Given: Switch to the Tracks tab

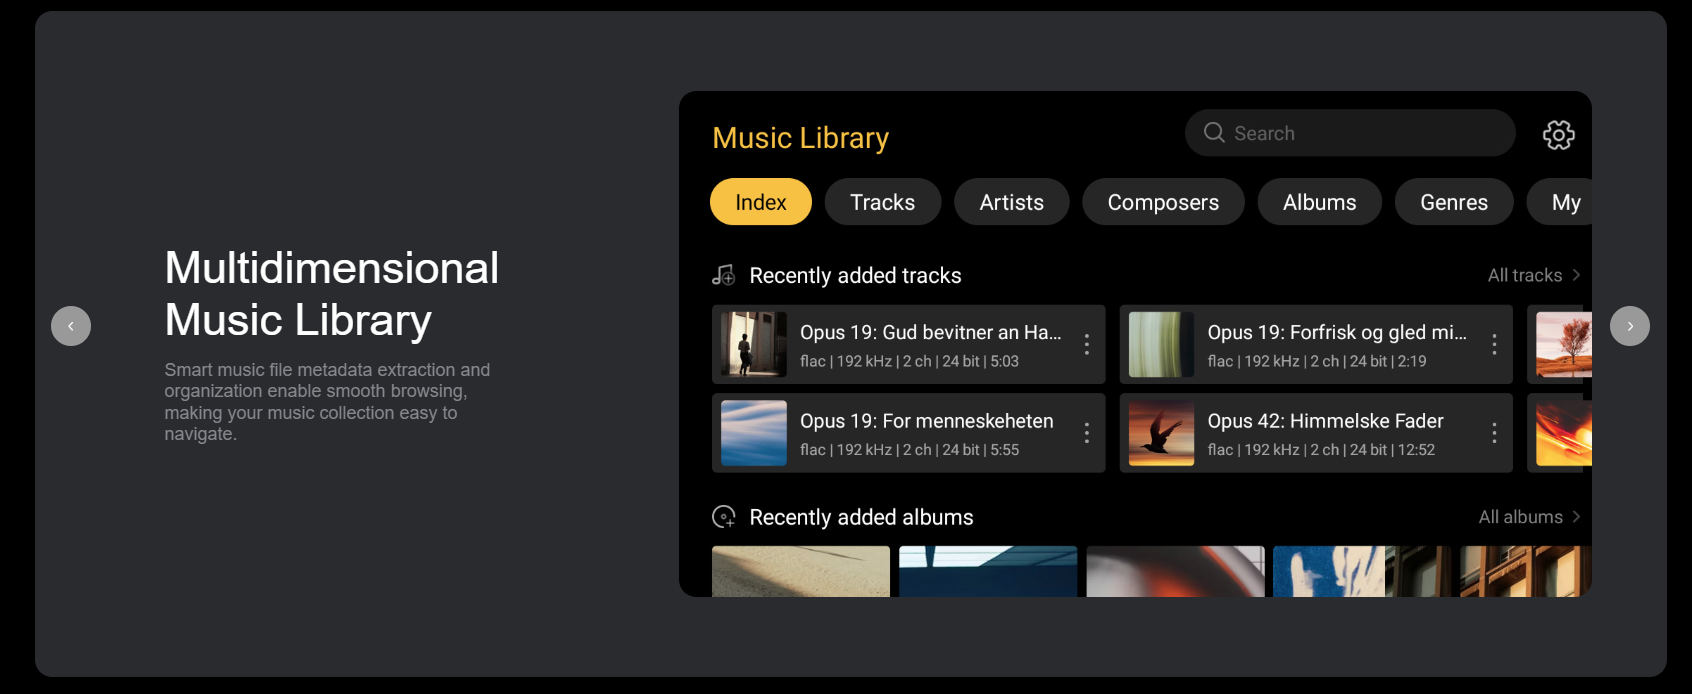Looking at the screenshot, I should click(883, 202).
